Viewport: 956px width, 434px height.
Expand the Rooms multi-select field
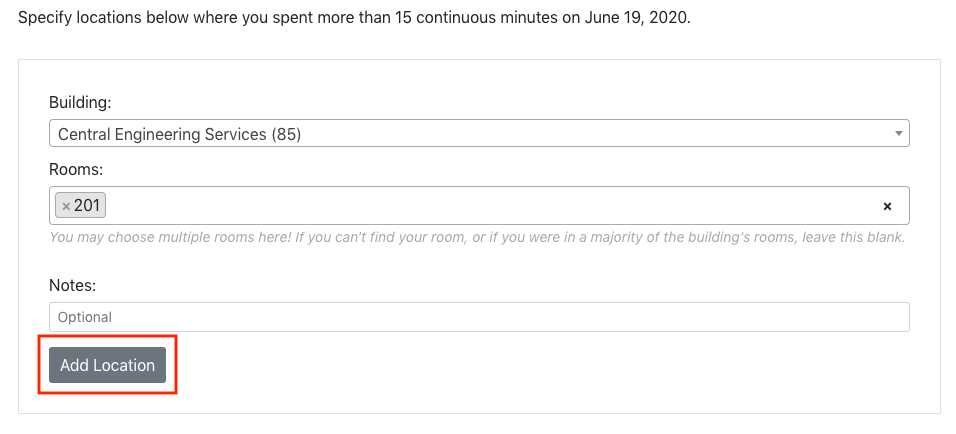coord(479,205)
